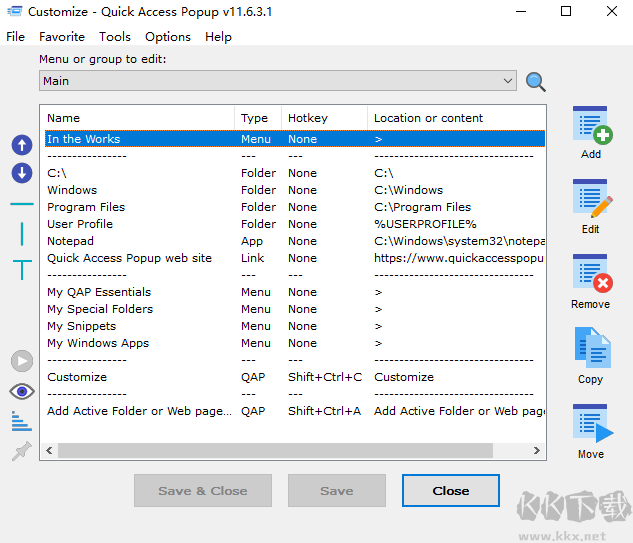Move selected item down with arrow icon

[22, 173]
